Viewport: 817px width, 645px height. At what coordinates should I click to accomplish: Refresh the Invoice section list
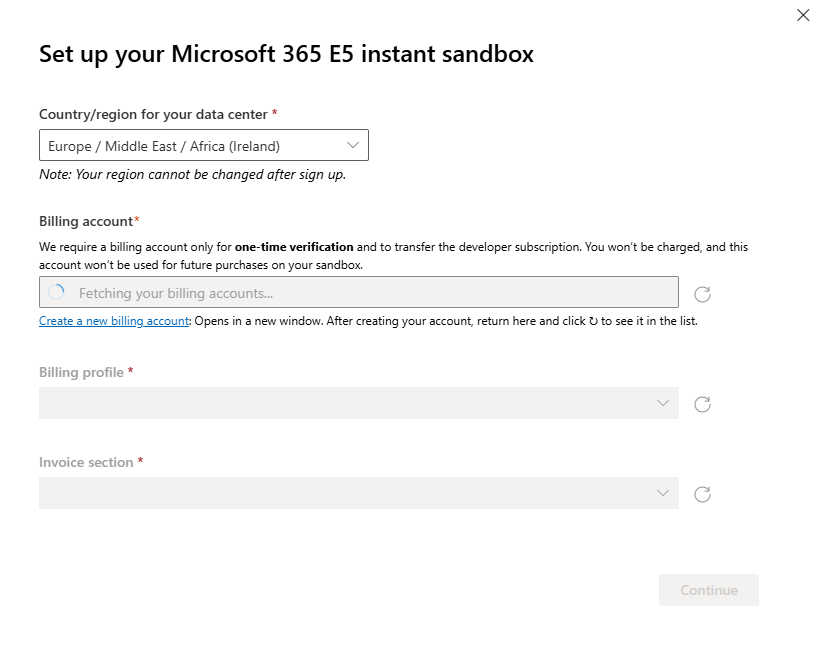coord(702,494)
